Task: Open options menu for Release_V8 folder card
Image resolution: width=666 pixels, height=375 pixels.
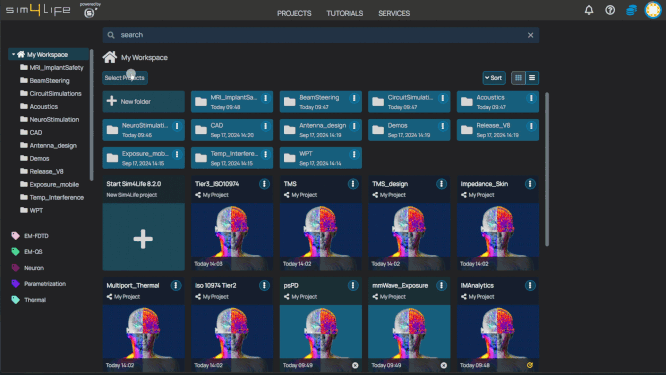Action: (x=531, y=126)
